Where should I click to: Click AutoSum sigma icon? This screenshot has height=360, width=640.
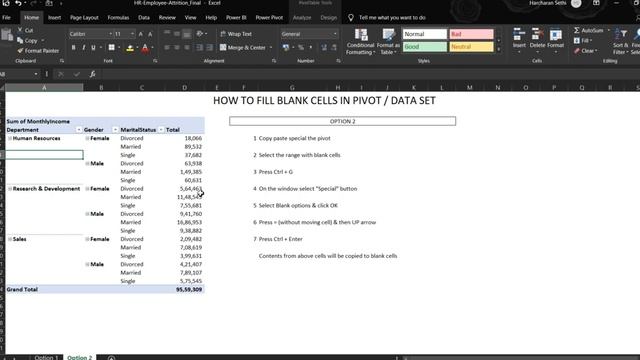pos(577,30)
